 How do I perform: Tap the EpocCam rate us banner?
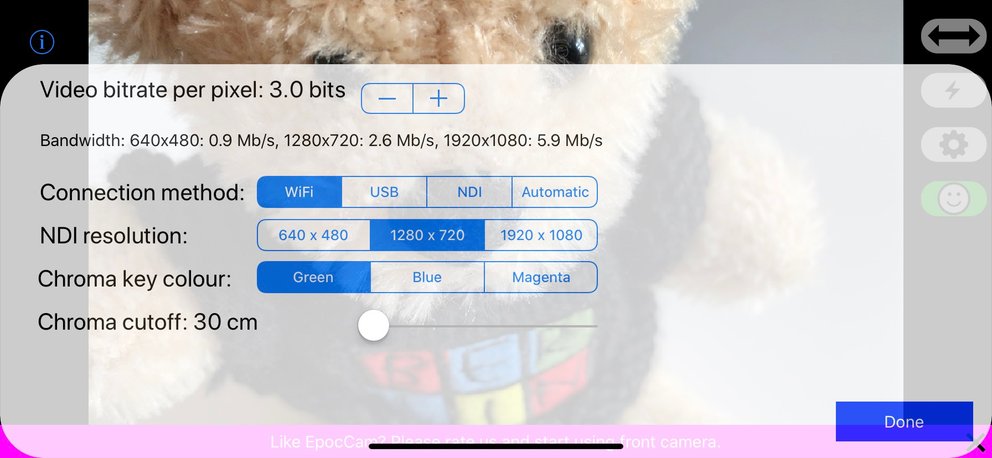coord(495,442)
